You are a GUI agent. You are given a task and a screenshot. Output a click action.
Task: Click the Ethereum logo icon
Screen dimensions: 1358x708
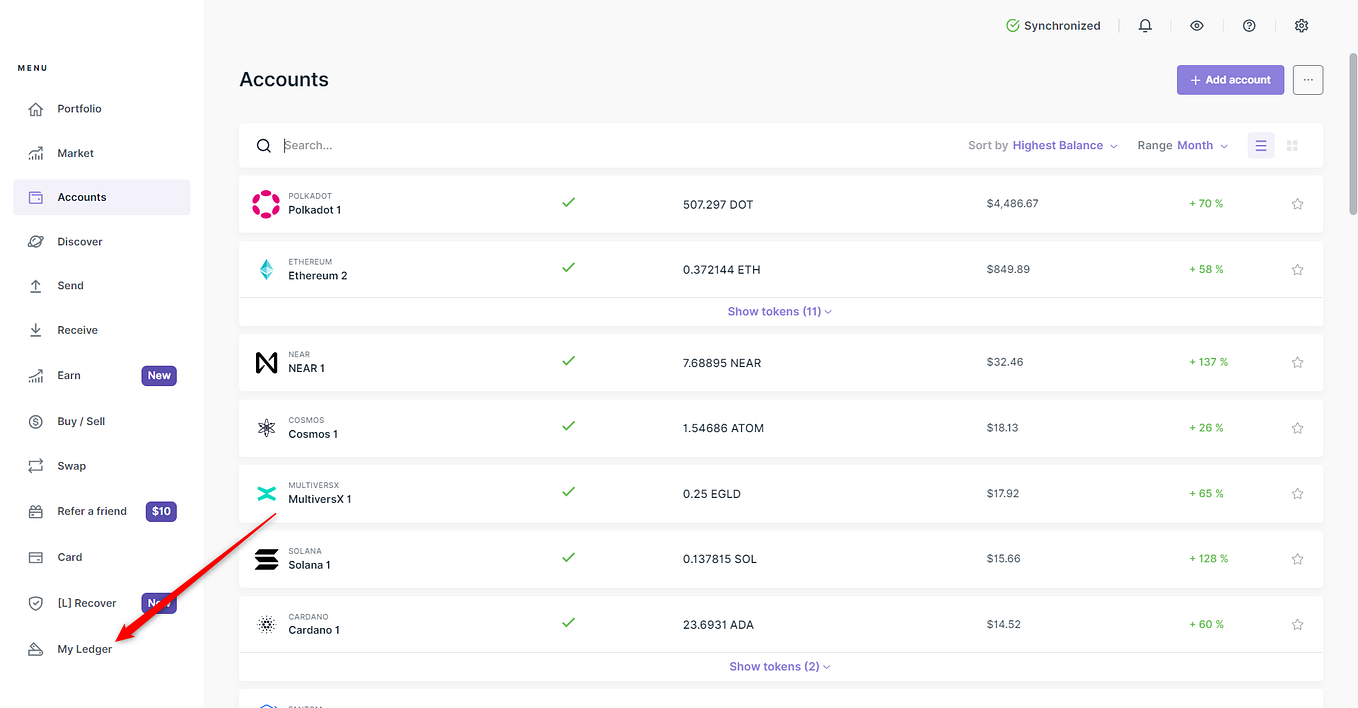pos(266,270)
